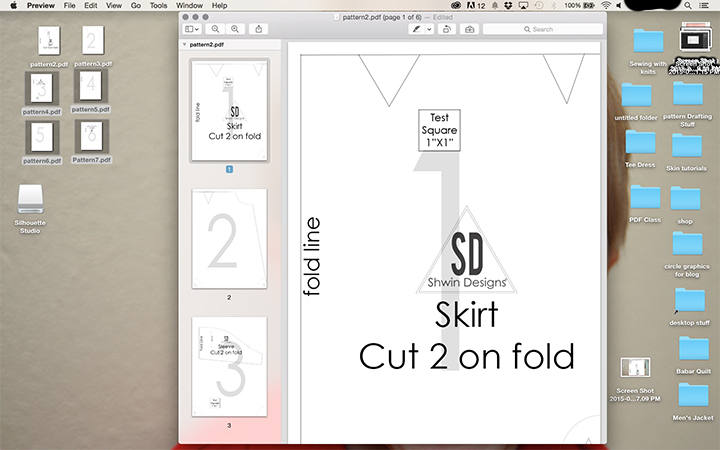The image size is (720, 450).
Task: Open the Help menu
Action: (219, 6)
